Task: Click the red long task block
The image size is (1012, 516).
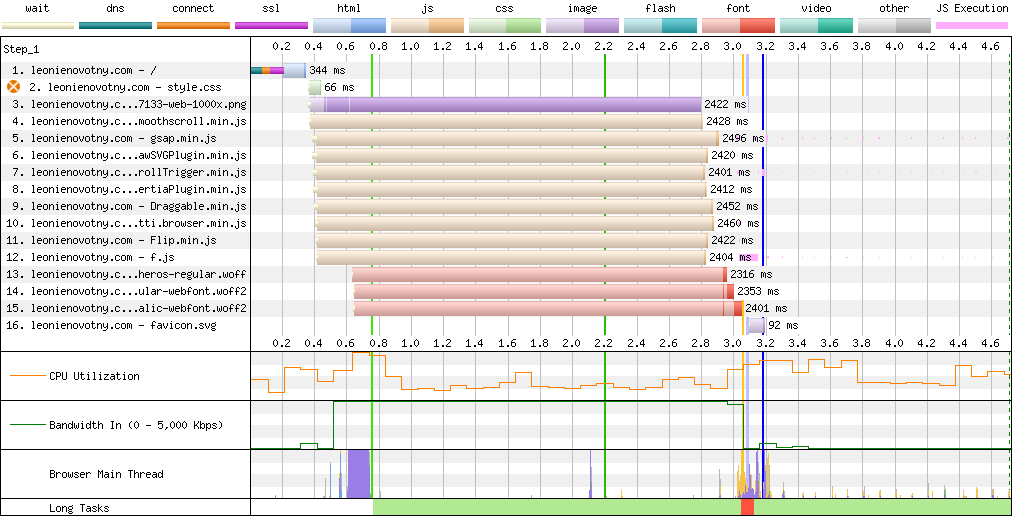Action: (x=747, y=507)
